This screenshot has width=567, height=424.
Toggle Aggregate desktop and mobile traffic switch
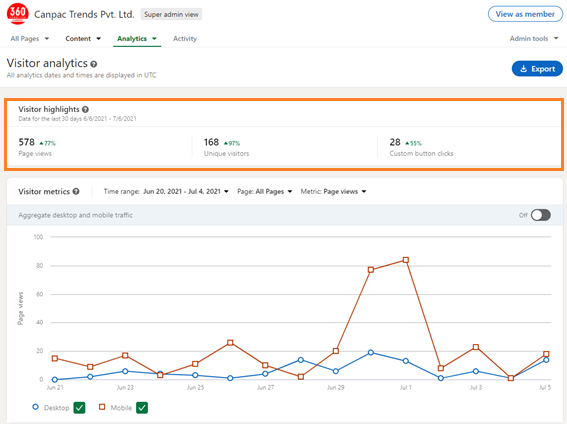click(541, 215)
